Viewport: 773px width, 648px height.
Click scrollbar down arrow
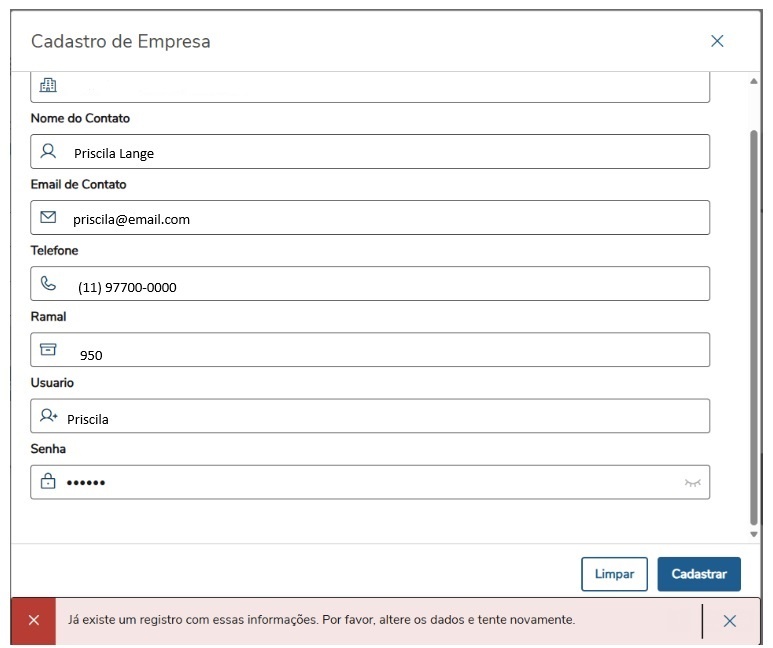click(754, 535)
